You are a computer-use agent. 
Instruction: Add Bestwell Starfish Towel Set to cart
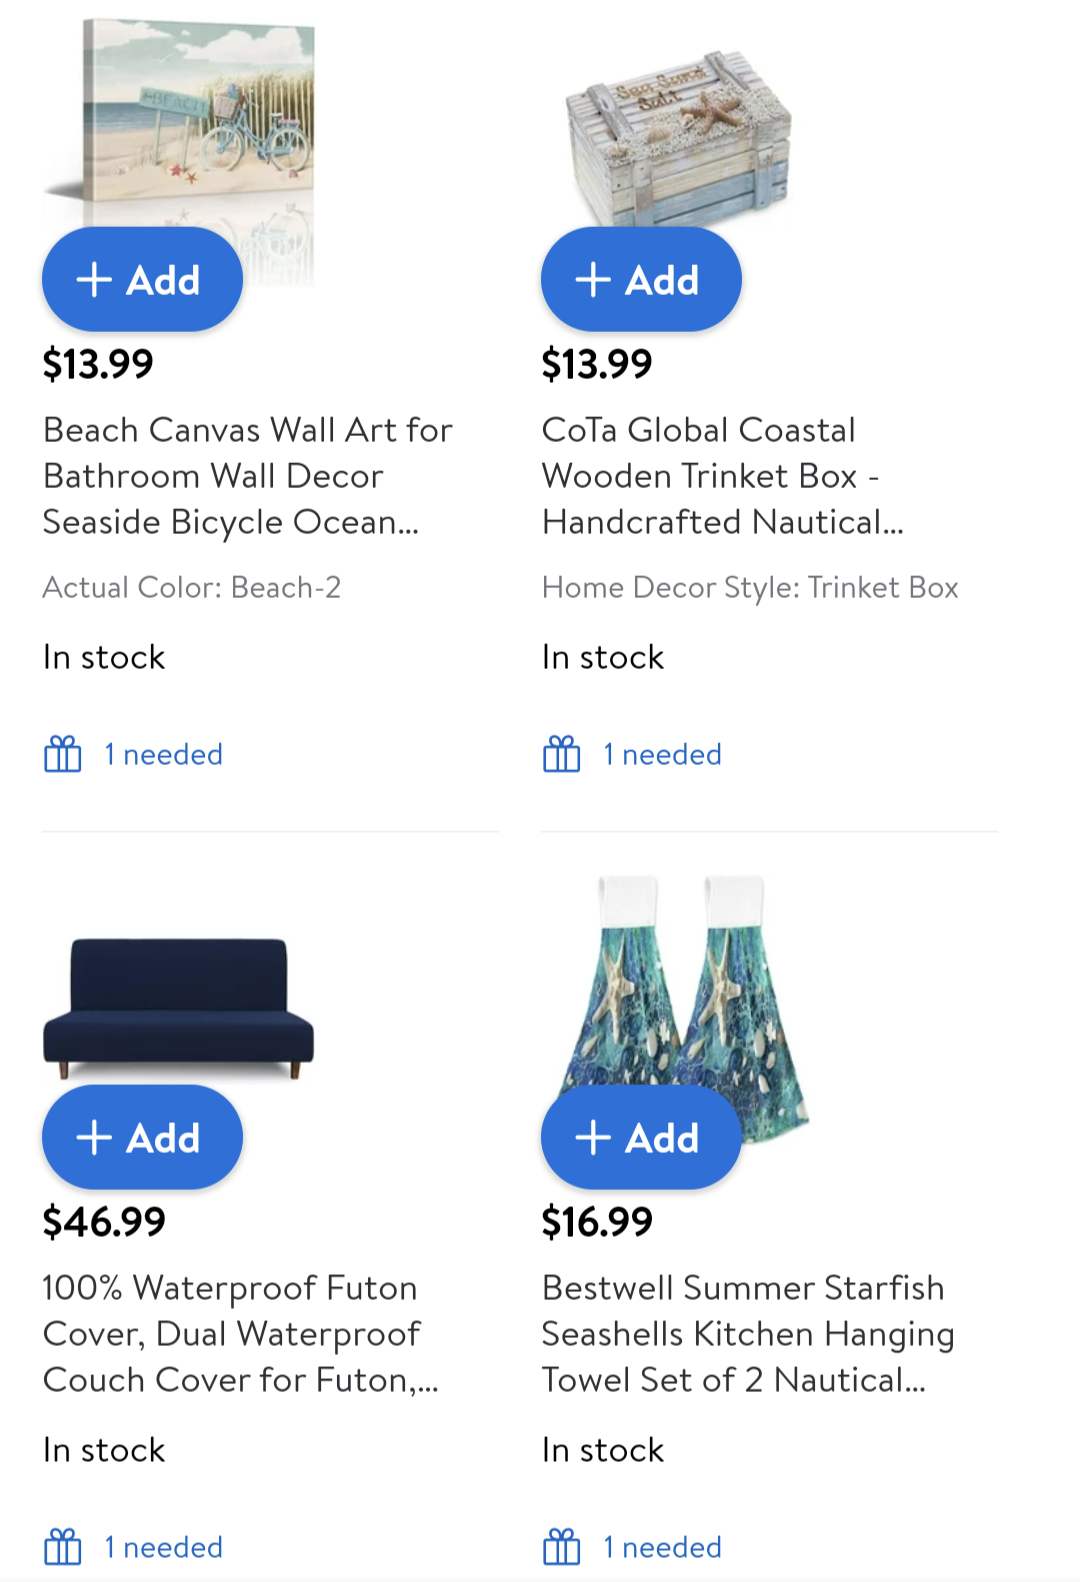point(641,1137)
